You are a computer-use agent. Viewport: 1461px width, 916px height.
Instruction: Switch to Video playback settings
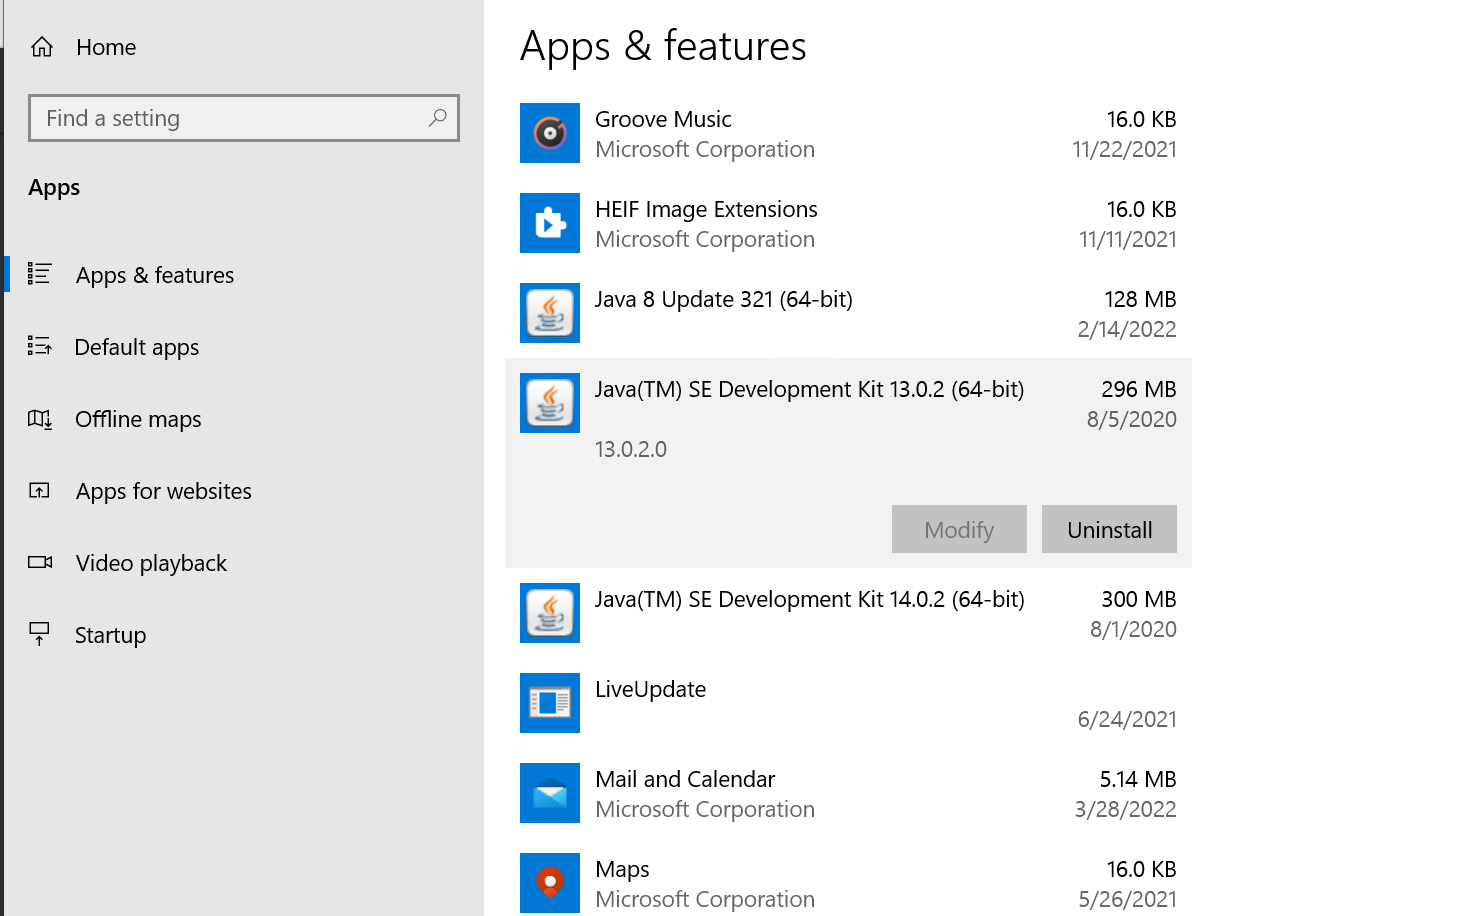(x=151, y=563)
